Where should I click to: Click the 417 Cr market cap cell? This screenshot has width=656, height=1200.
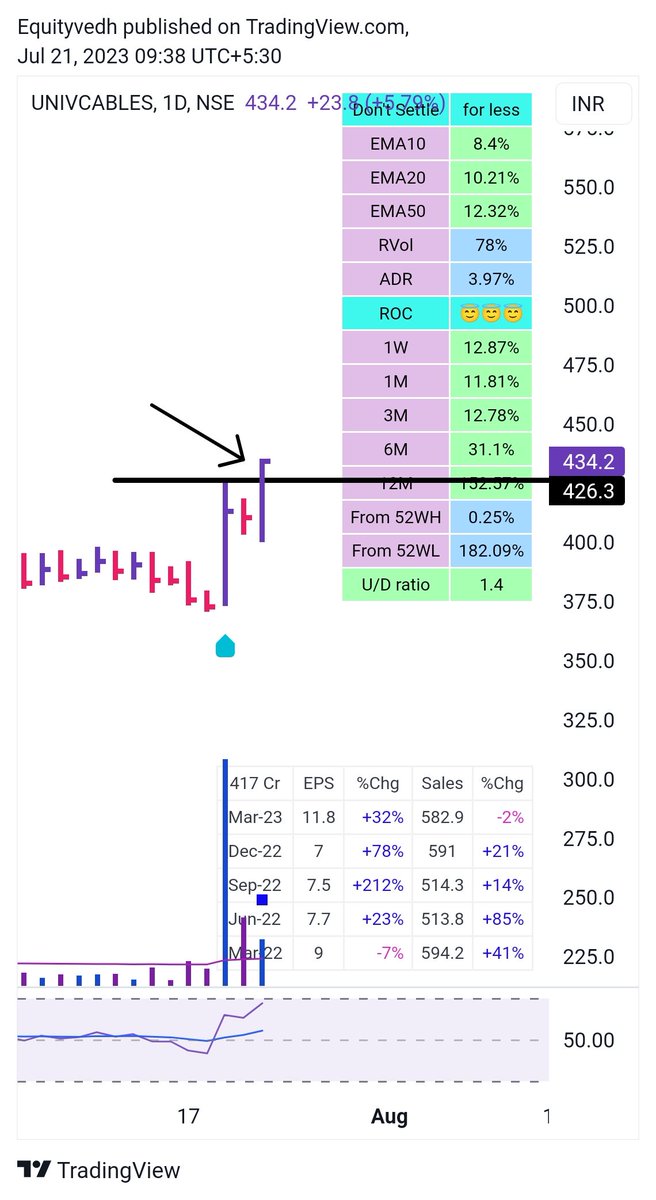256,783
